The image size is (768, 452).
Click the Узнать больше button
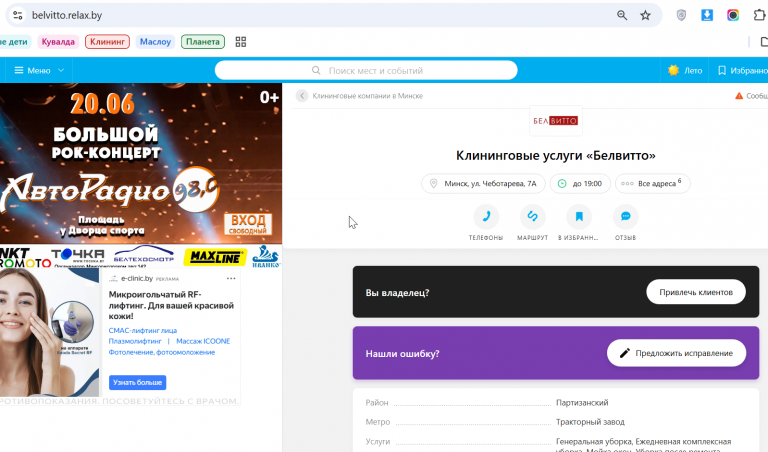pos(137,382)
